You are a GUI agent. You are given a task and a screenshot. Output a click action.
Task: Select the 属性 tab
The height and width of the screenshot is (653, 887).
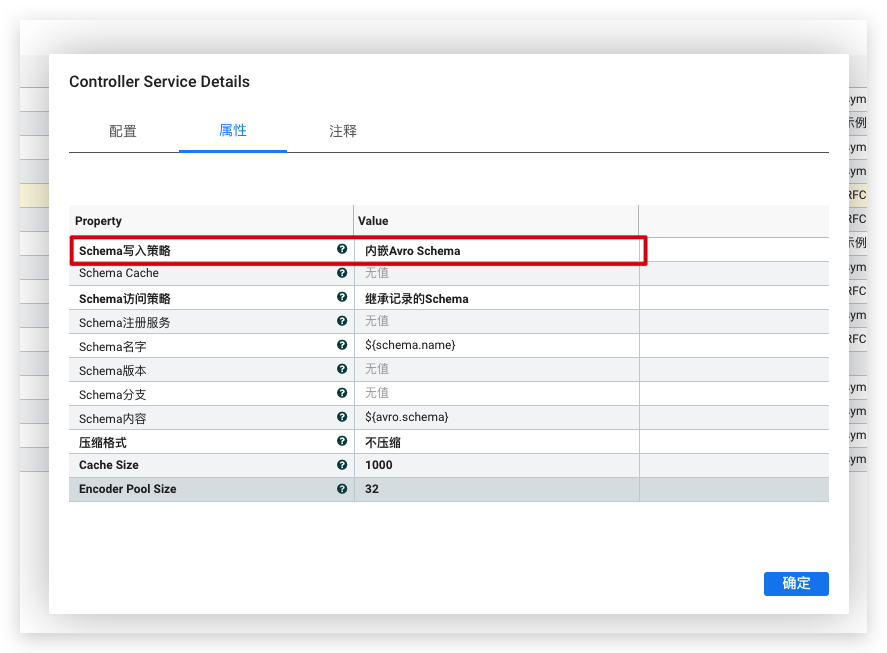point(233,131)
